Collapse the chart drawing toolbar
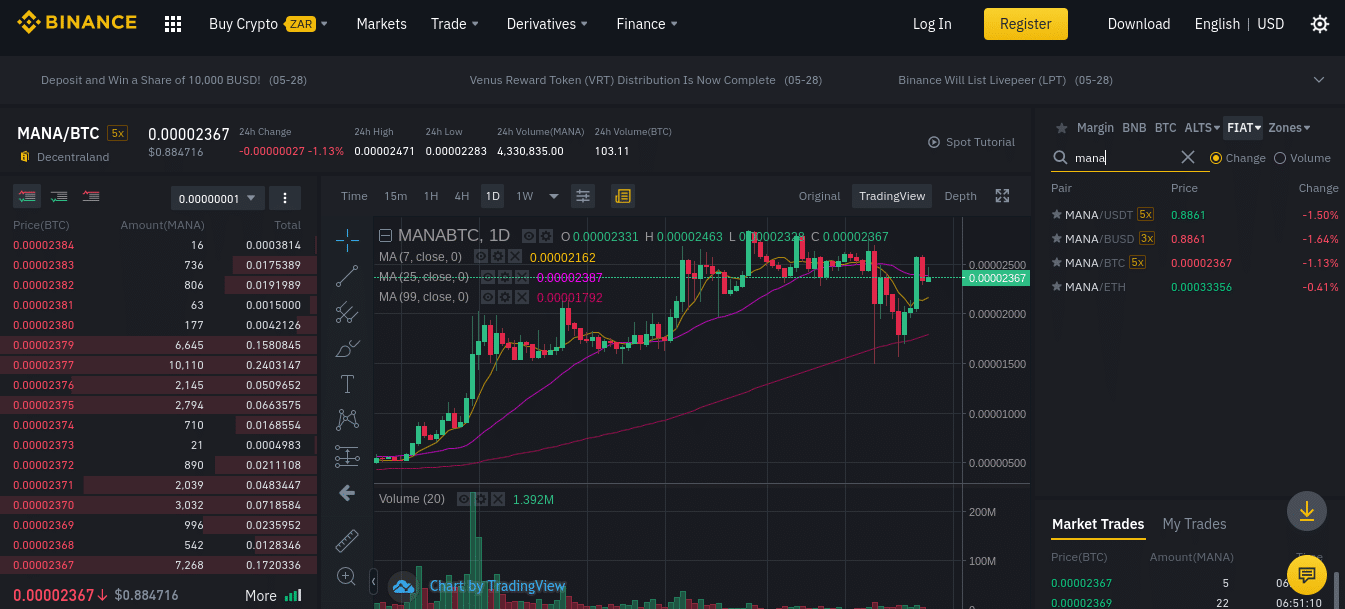The image size is (1345, 609). [373, 581]
